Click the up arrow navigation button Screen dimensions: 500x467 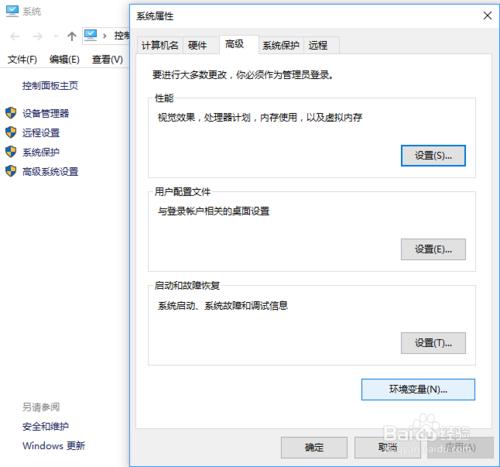[72, 36]
